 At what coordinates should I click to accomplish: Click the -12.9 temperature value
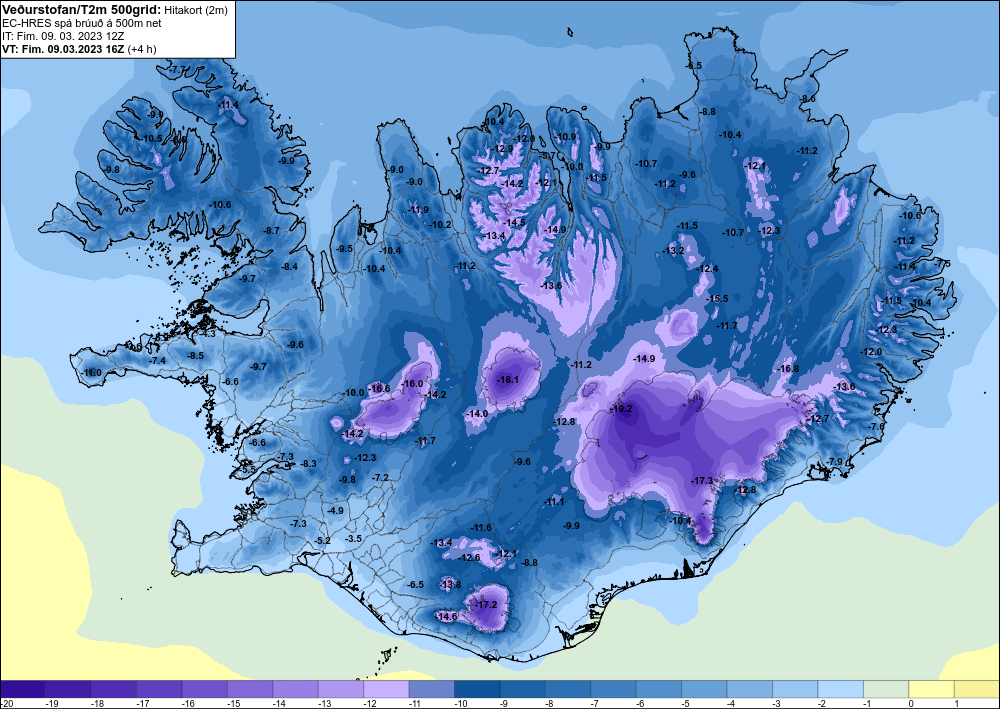pos(503,149)
